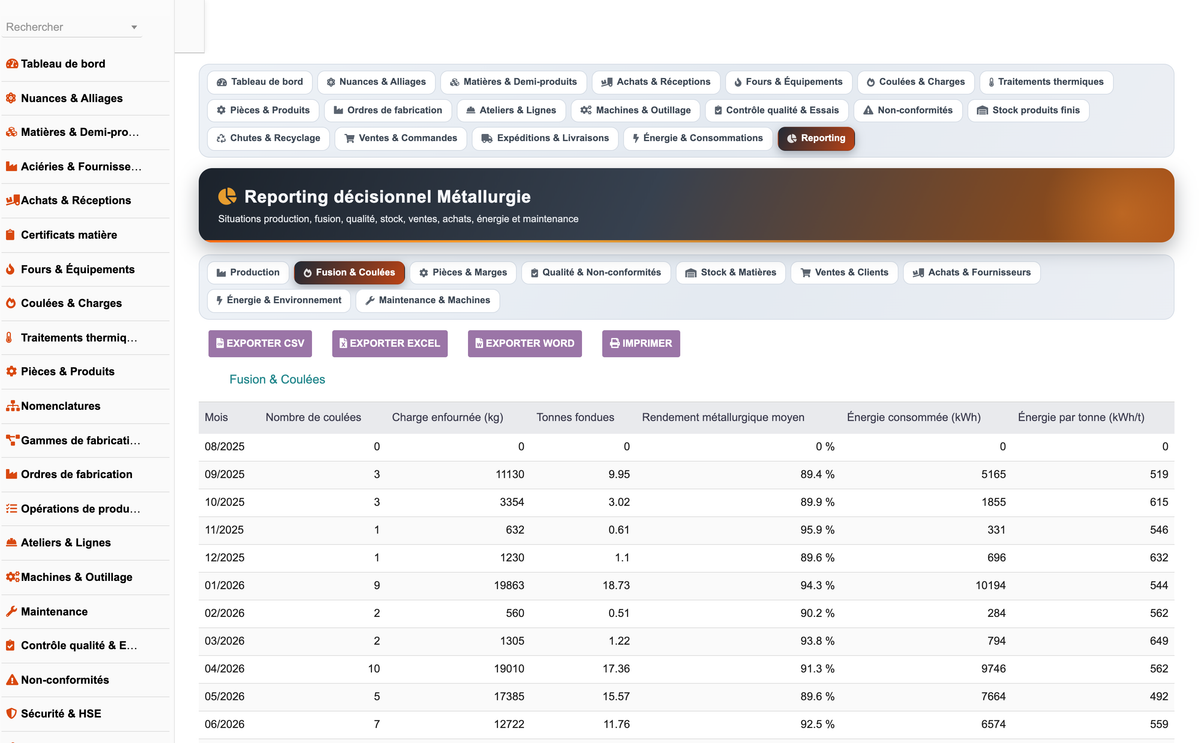Switch to Stock & Matières report tab
This screenshot has height=743, width=1200.
pos(731,272)
